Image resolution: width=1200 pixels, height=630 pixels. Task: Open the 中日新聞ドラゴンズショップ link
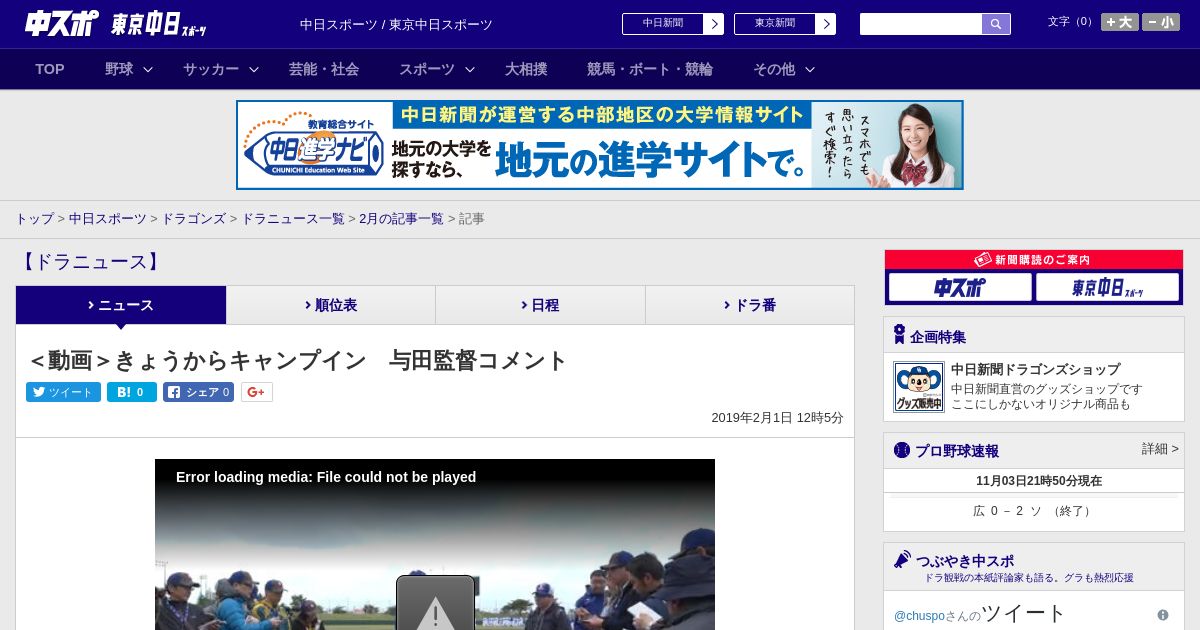click(x=1035, y=369)
